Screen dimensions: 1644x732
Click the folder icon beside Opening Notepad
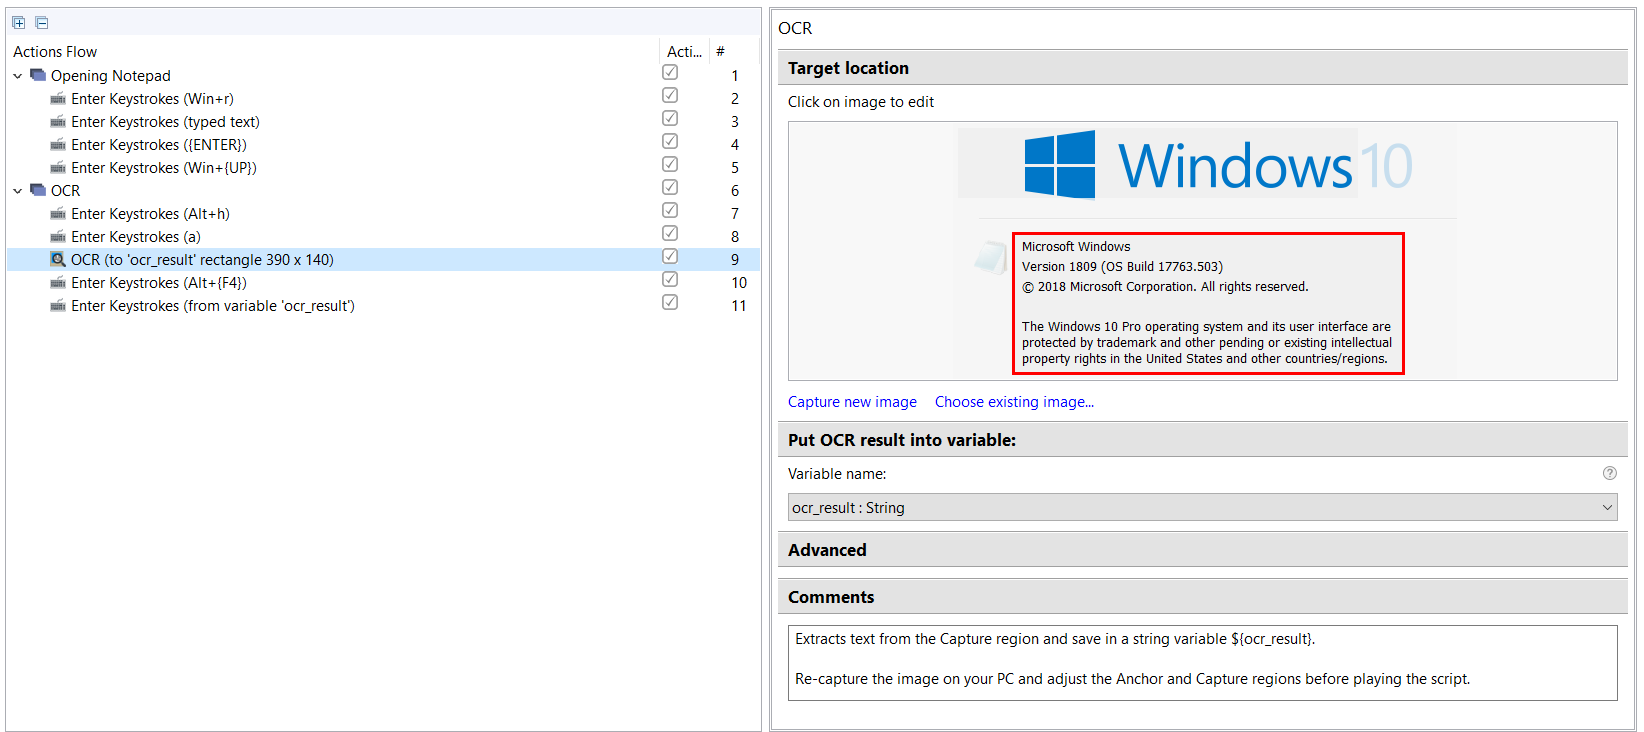click(38, 75)
